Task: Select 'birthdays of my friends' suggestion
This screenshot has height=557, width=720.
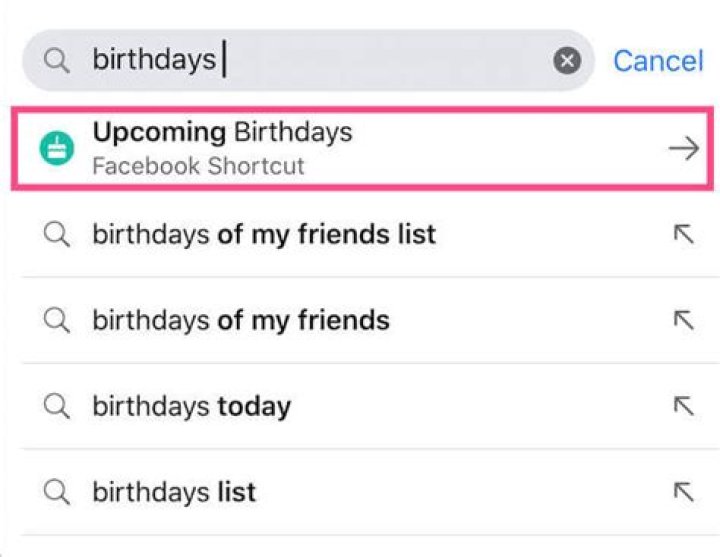Action: tap(240, 320)
